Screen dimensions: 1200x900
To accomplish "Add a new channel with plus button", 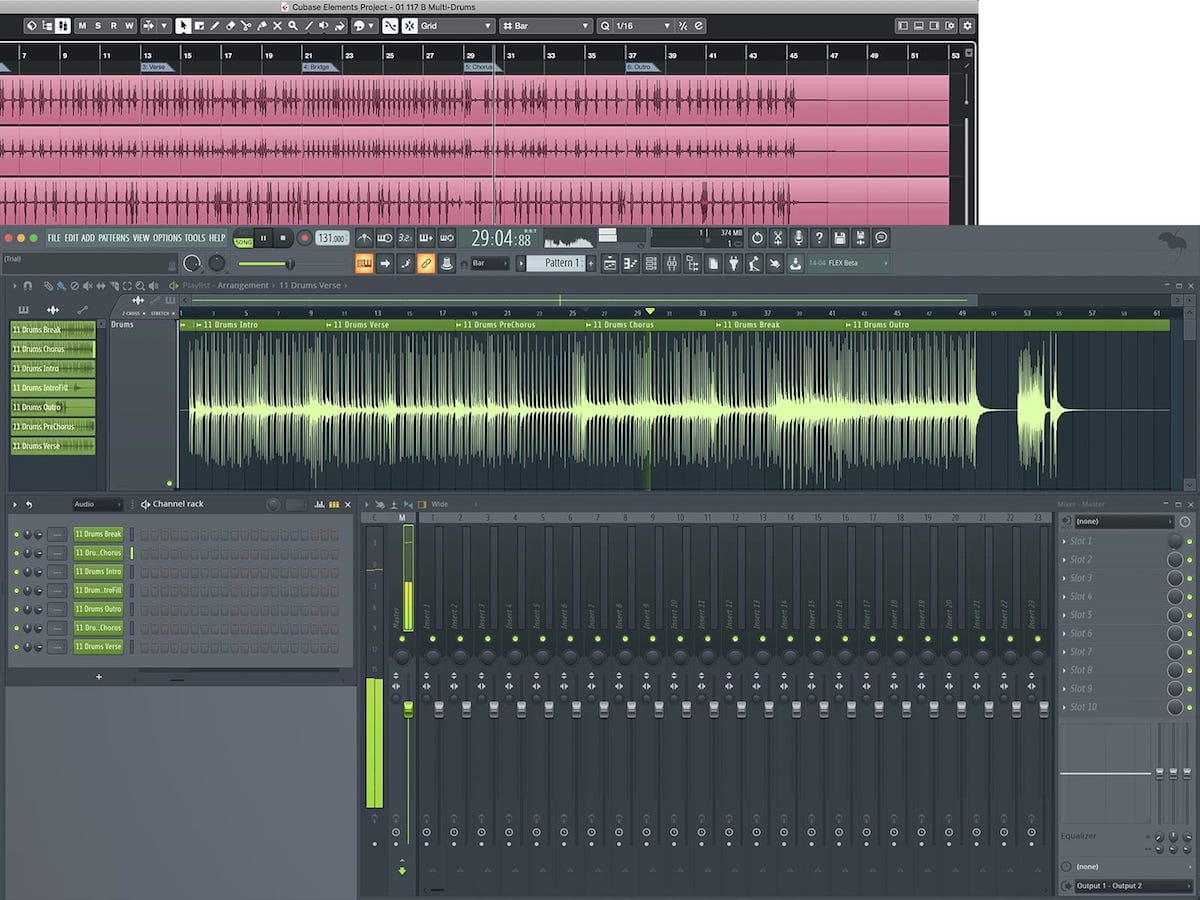I will (x=98, y=677).
